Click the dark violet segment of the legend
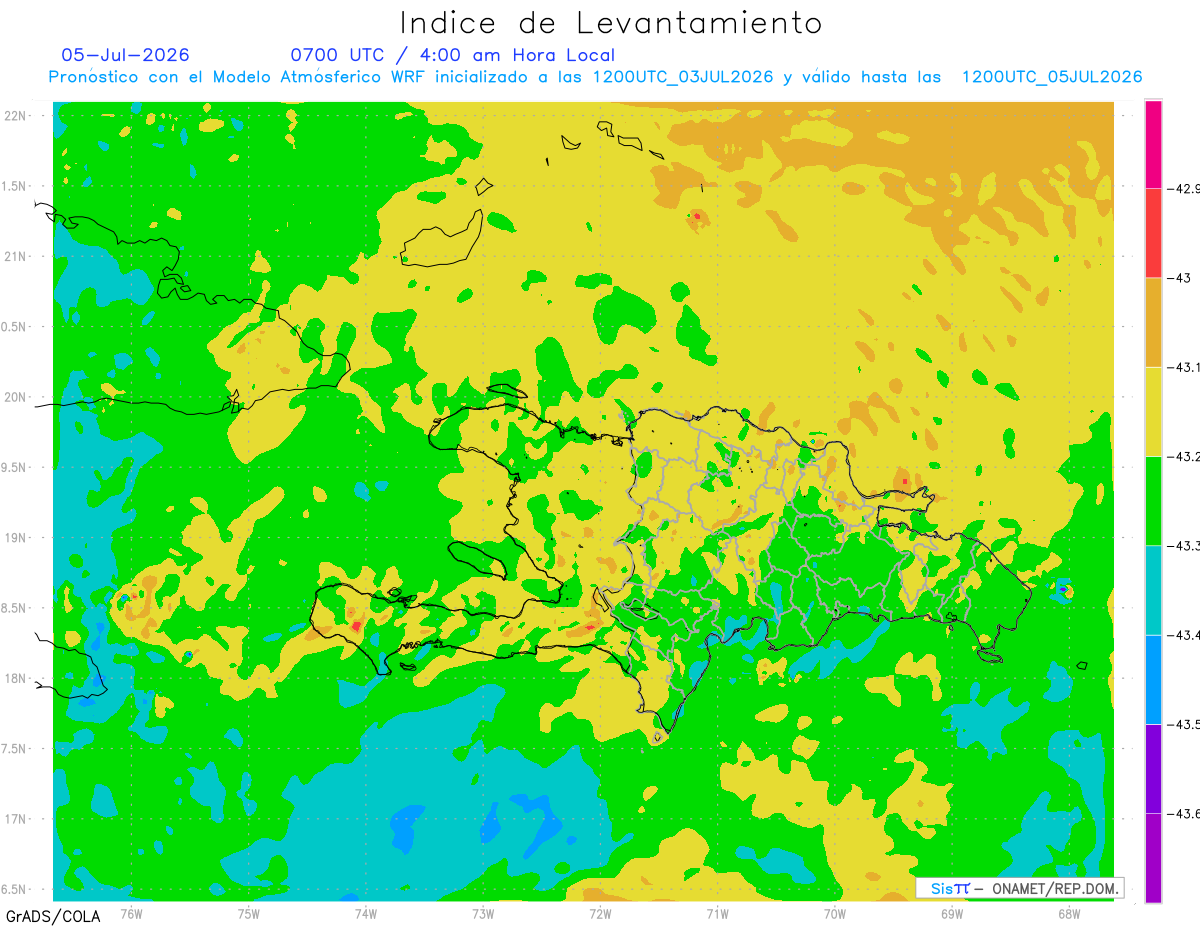This screenshot has height=927, width=1200. [1153, 768]
